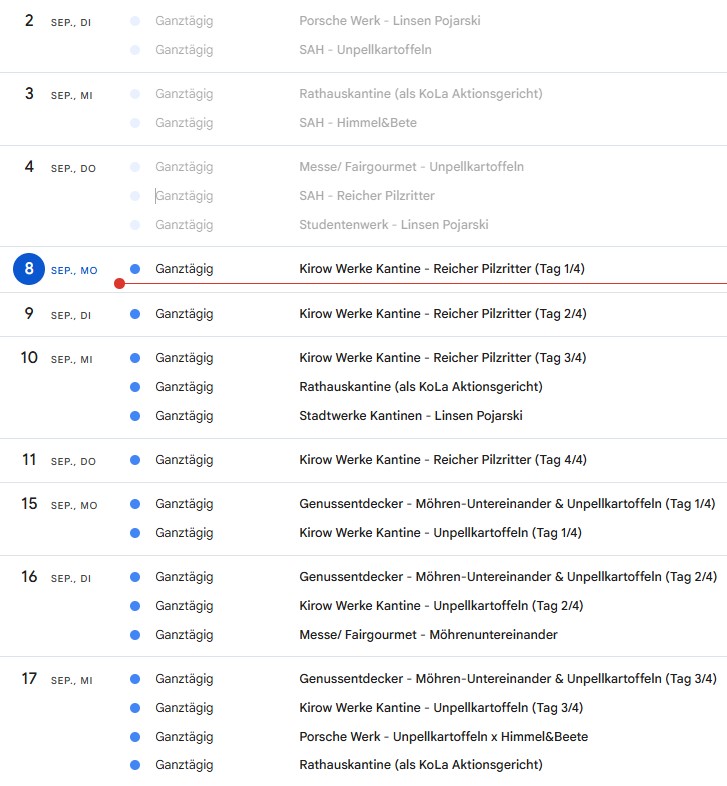Open Studentenwerk - Linsen Pojarski event
727x786 pixels.
pos(393,225)
